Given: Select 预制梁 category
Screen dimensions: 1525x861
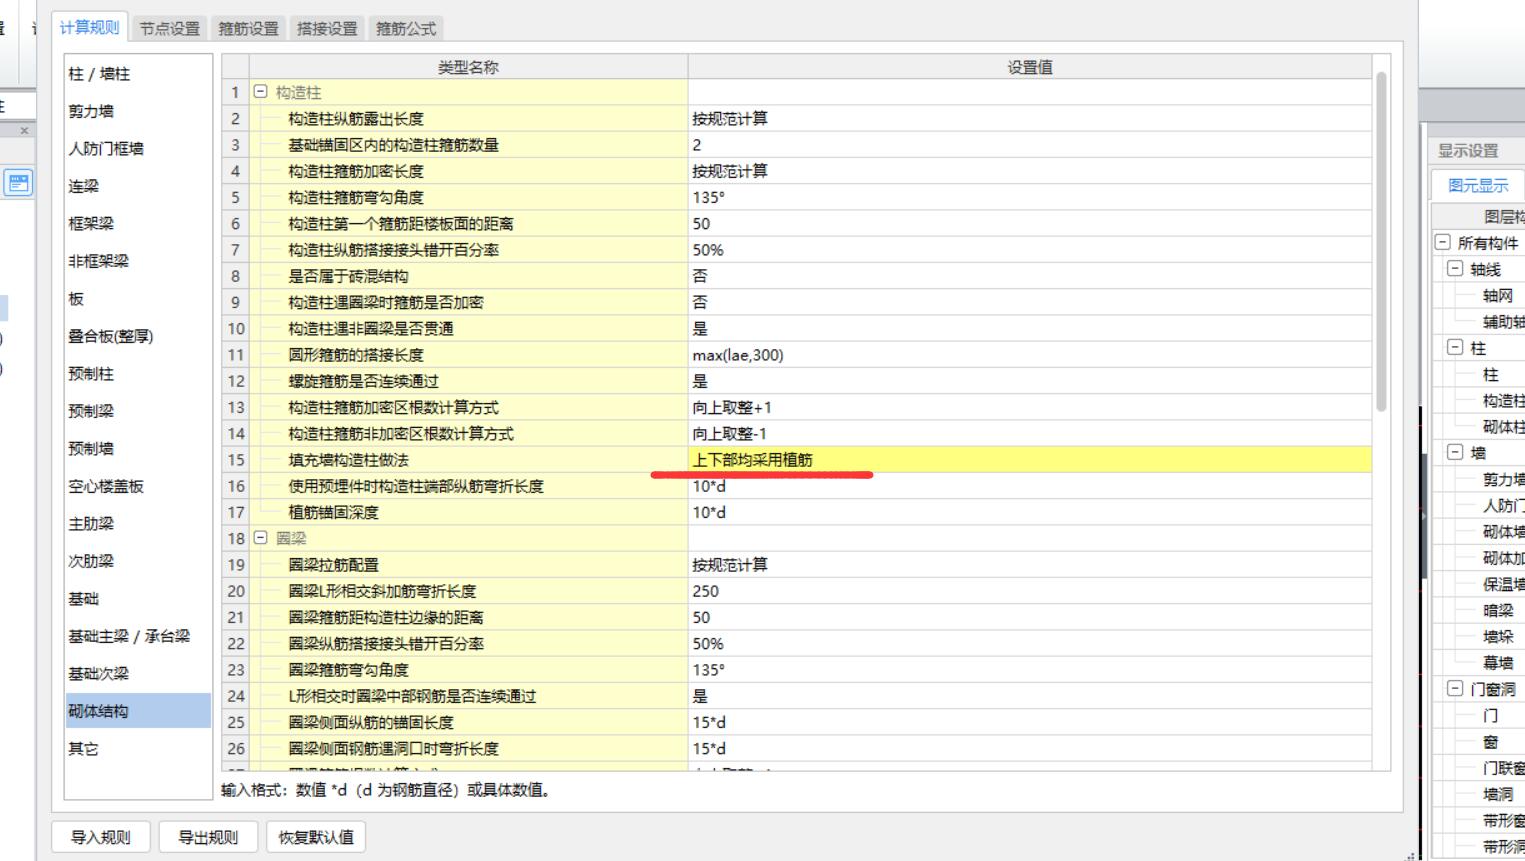Looking at the screenshot, I should coord(139,411).
